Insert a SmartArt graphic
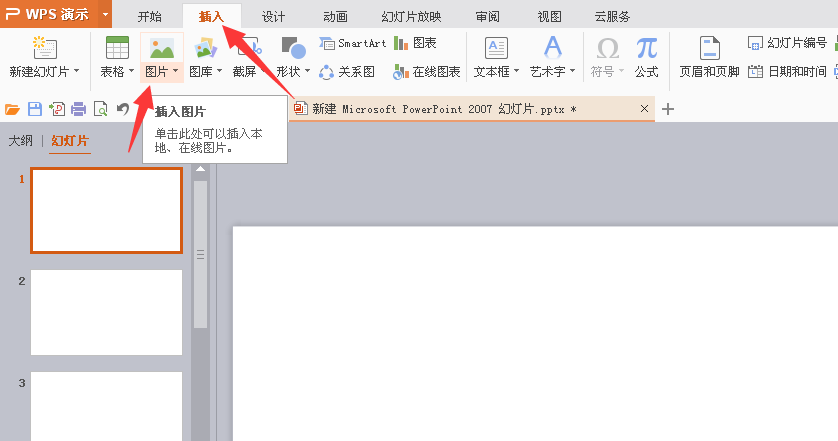The width and height of the screenshot is (838, 441). tap(353, 43)
